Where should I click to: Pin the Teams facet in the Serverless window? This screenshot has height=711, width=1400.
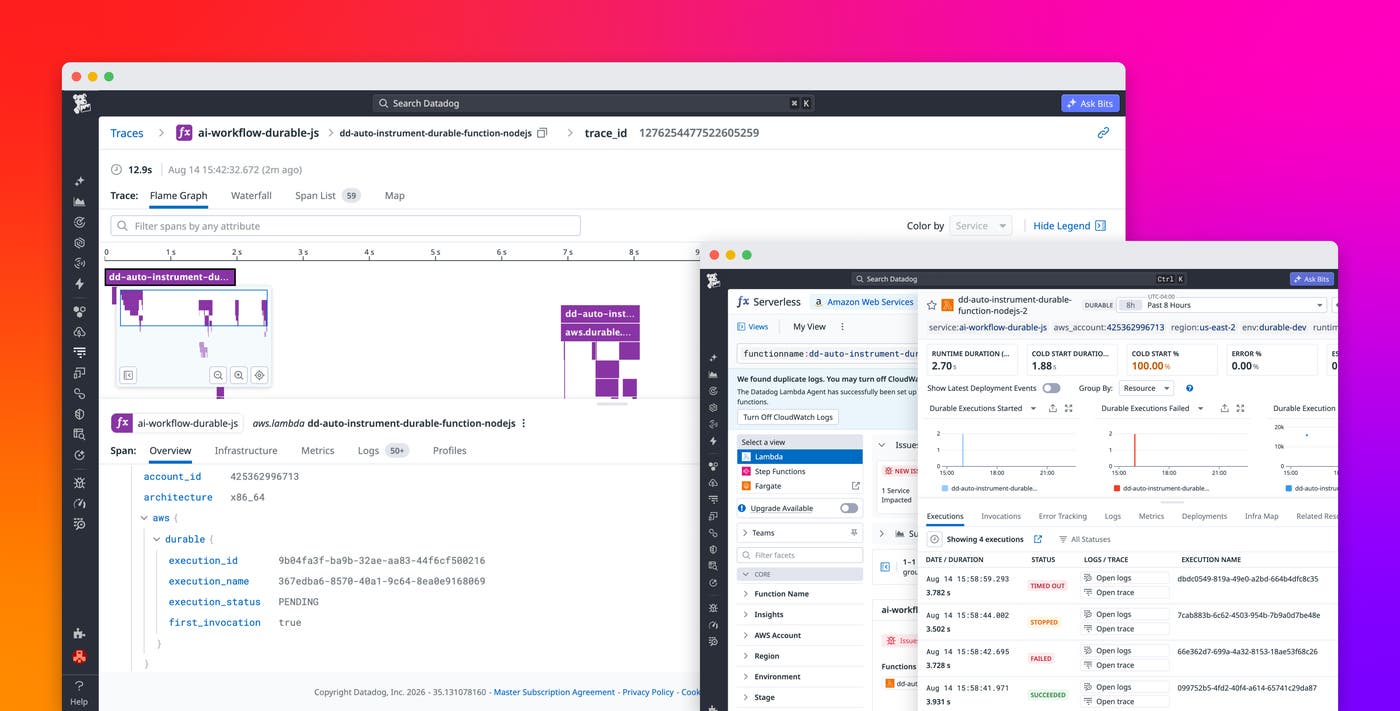coord(854,533)
